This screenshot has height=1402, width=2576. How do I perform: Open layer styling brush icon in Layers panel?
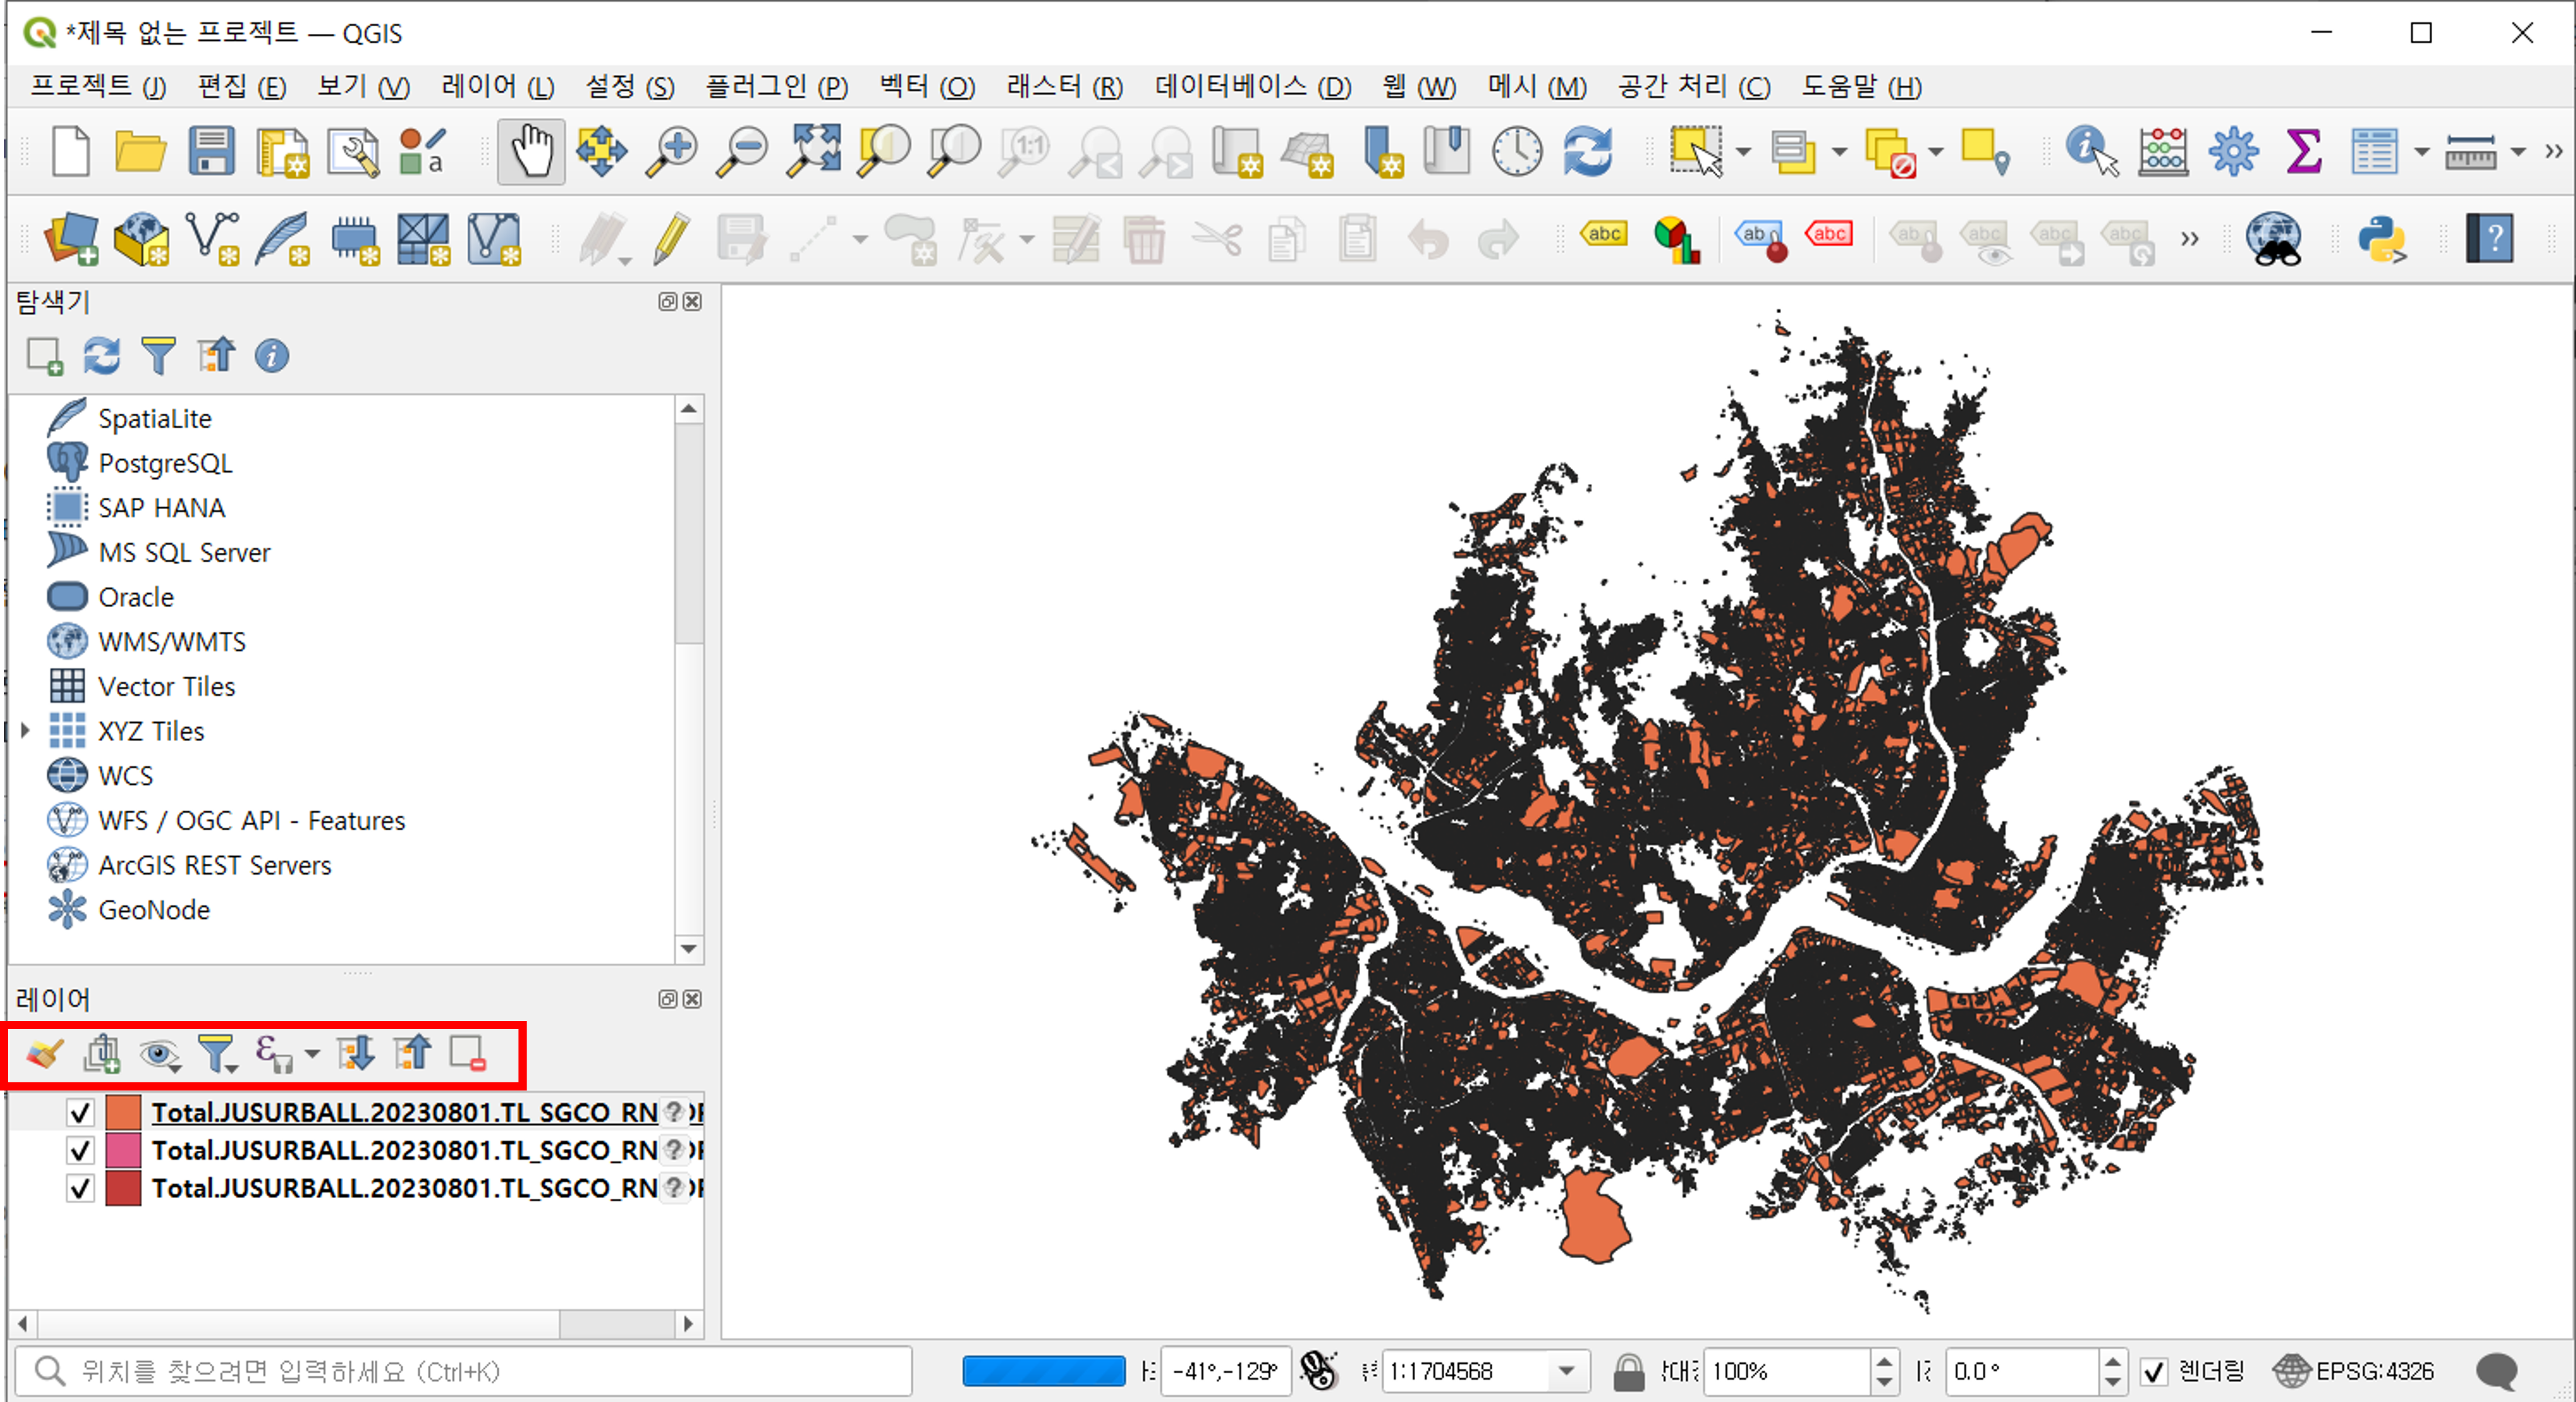point(44,1053)
